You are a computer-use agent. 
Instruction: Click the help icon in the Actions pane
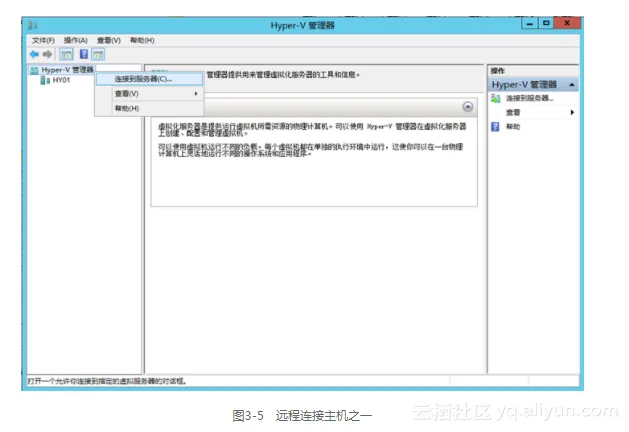tap(495, 127)
